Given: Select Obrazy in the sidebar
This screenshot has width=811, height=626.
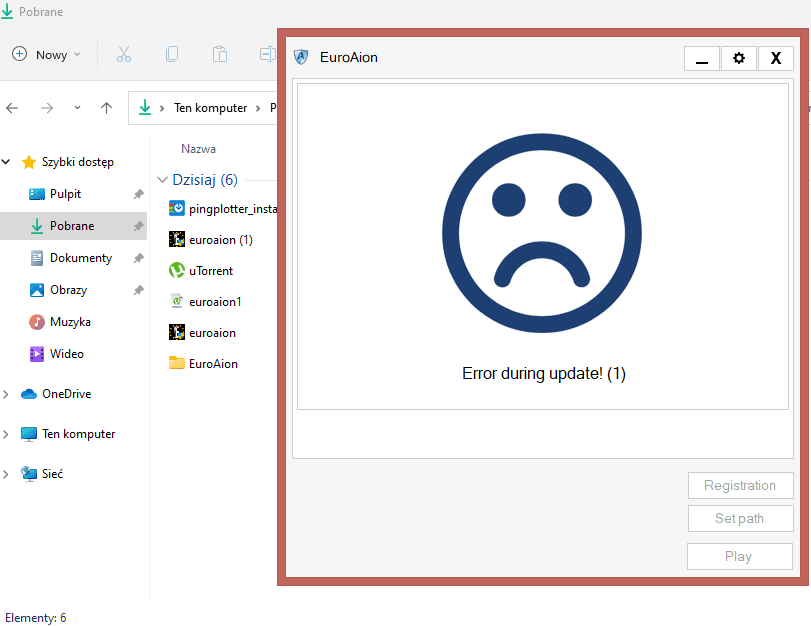Looking at the screenshot, I should point(68,290).
